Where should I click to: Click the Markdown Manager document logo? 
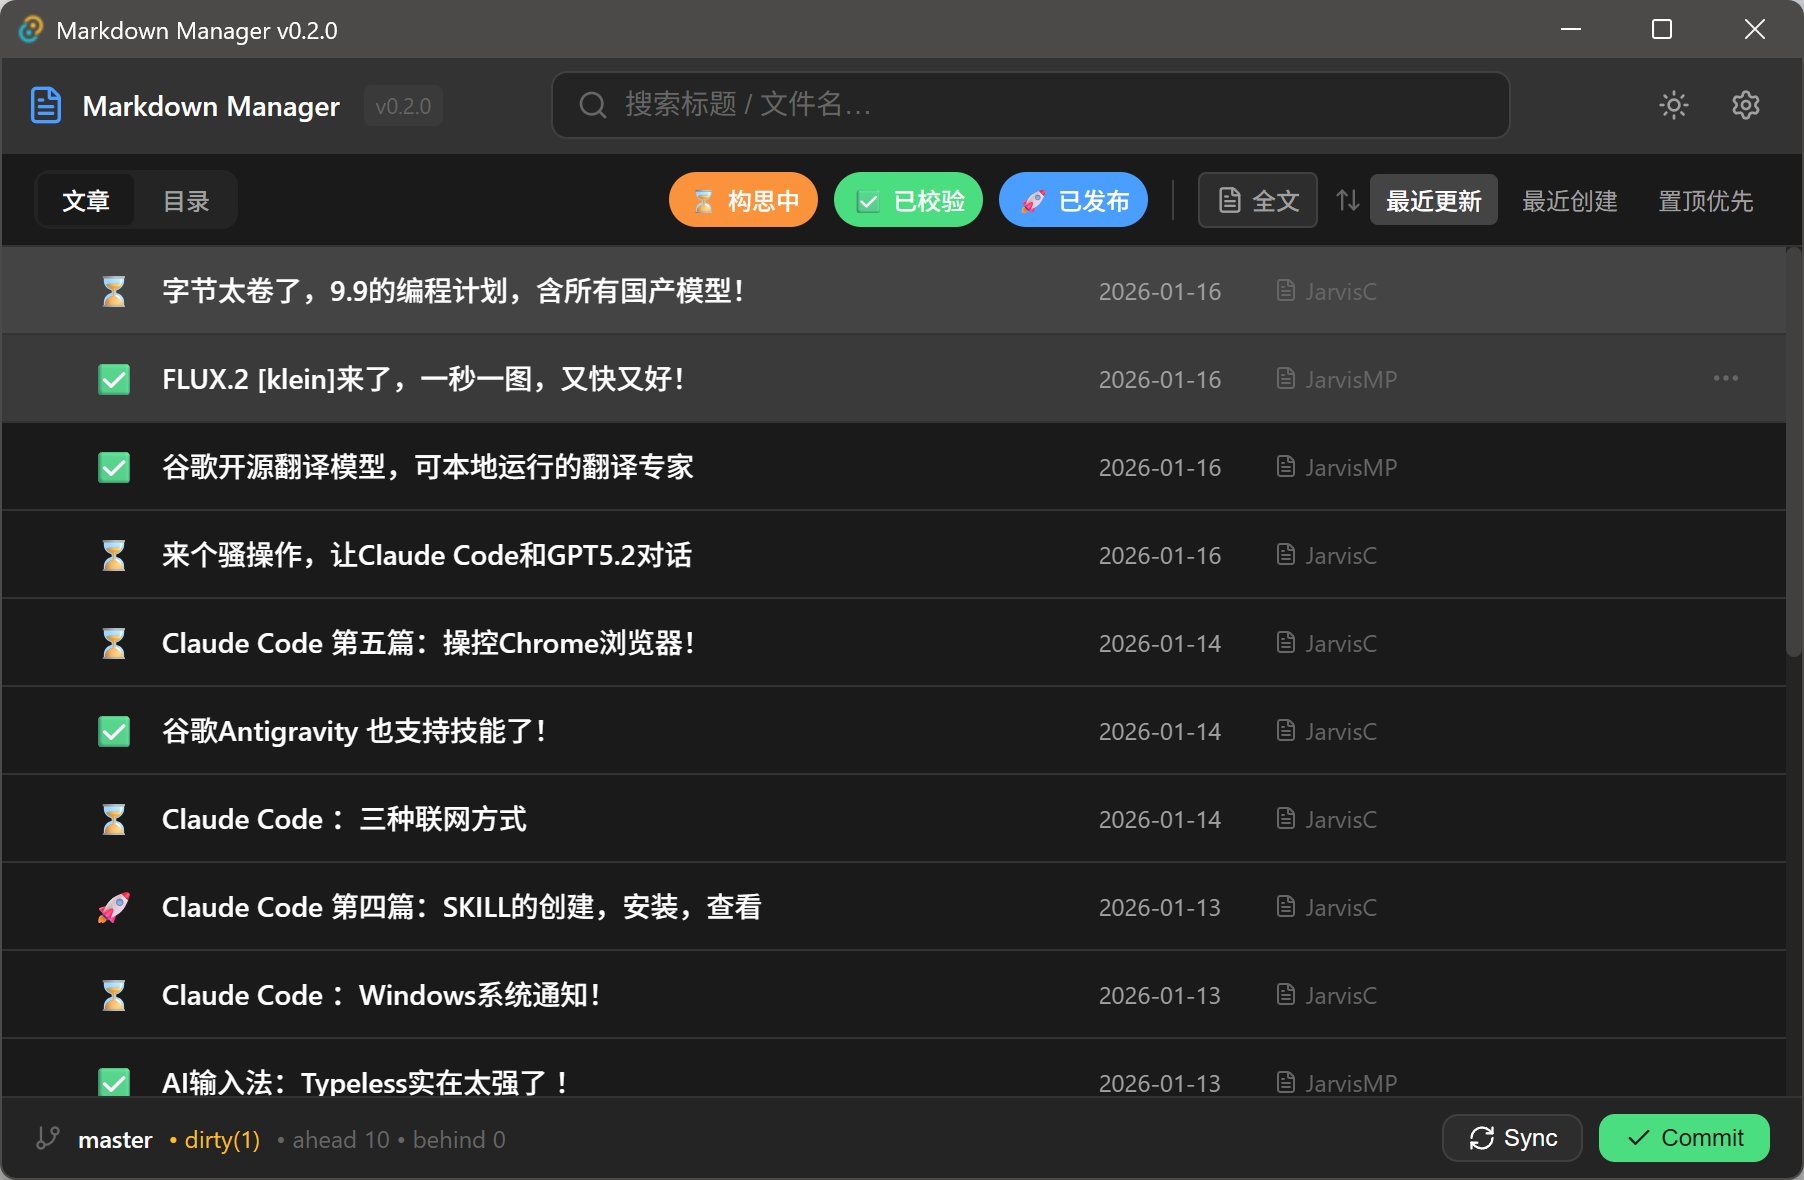coord(46,105)
